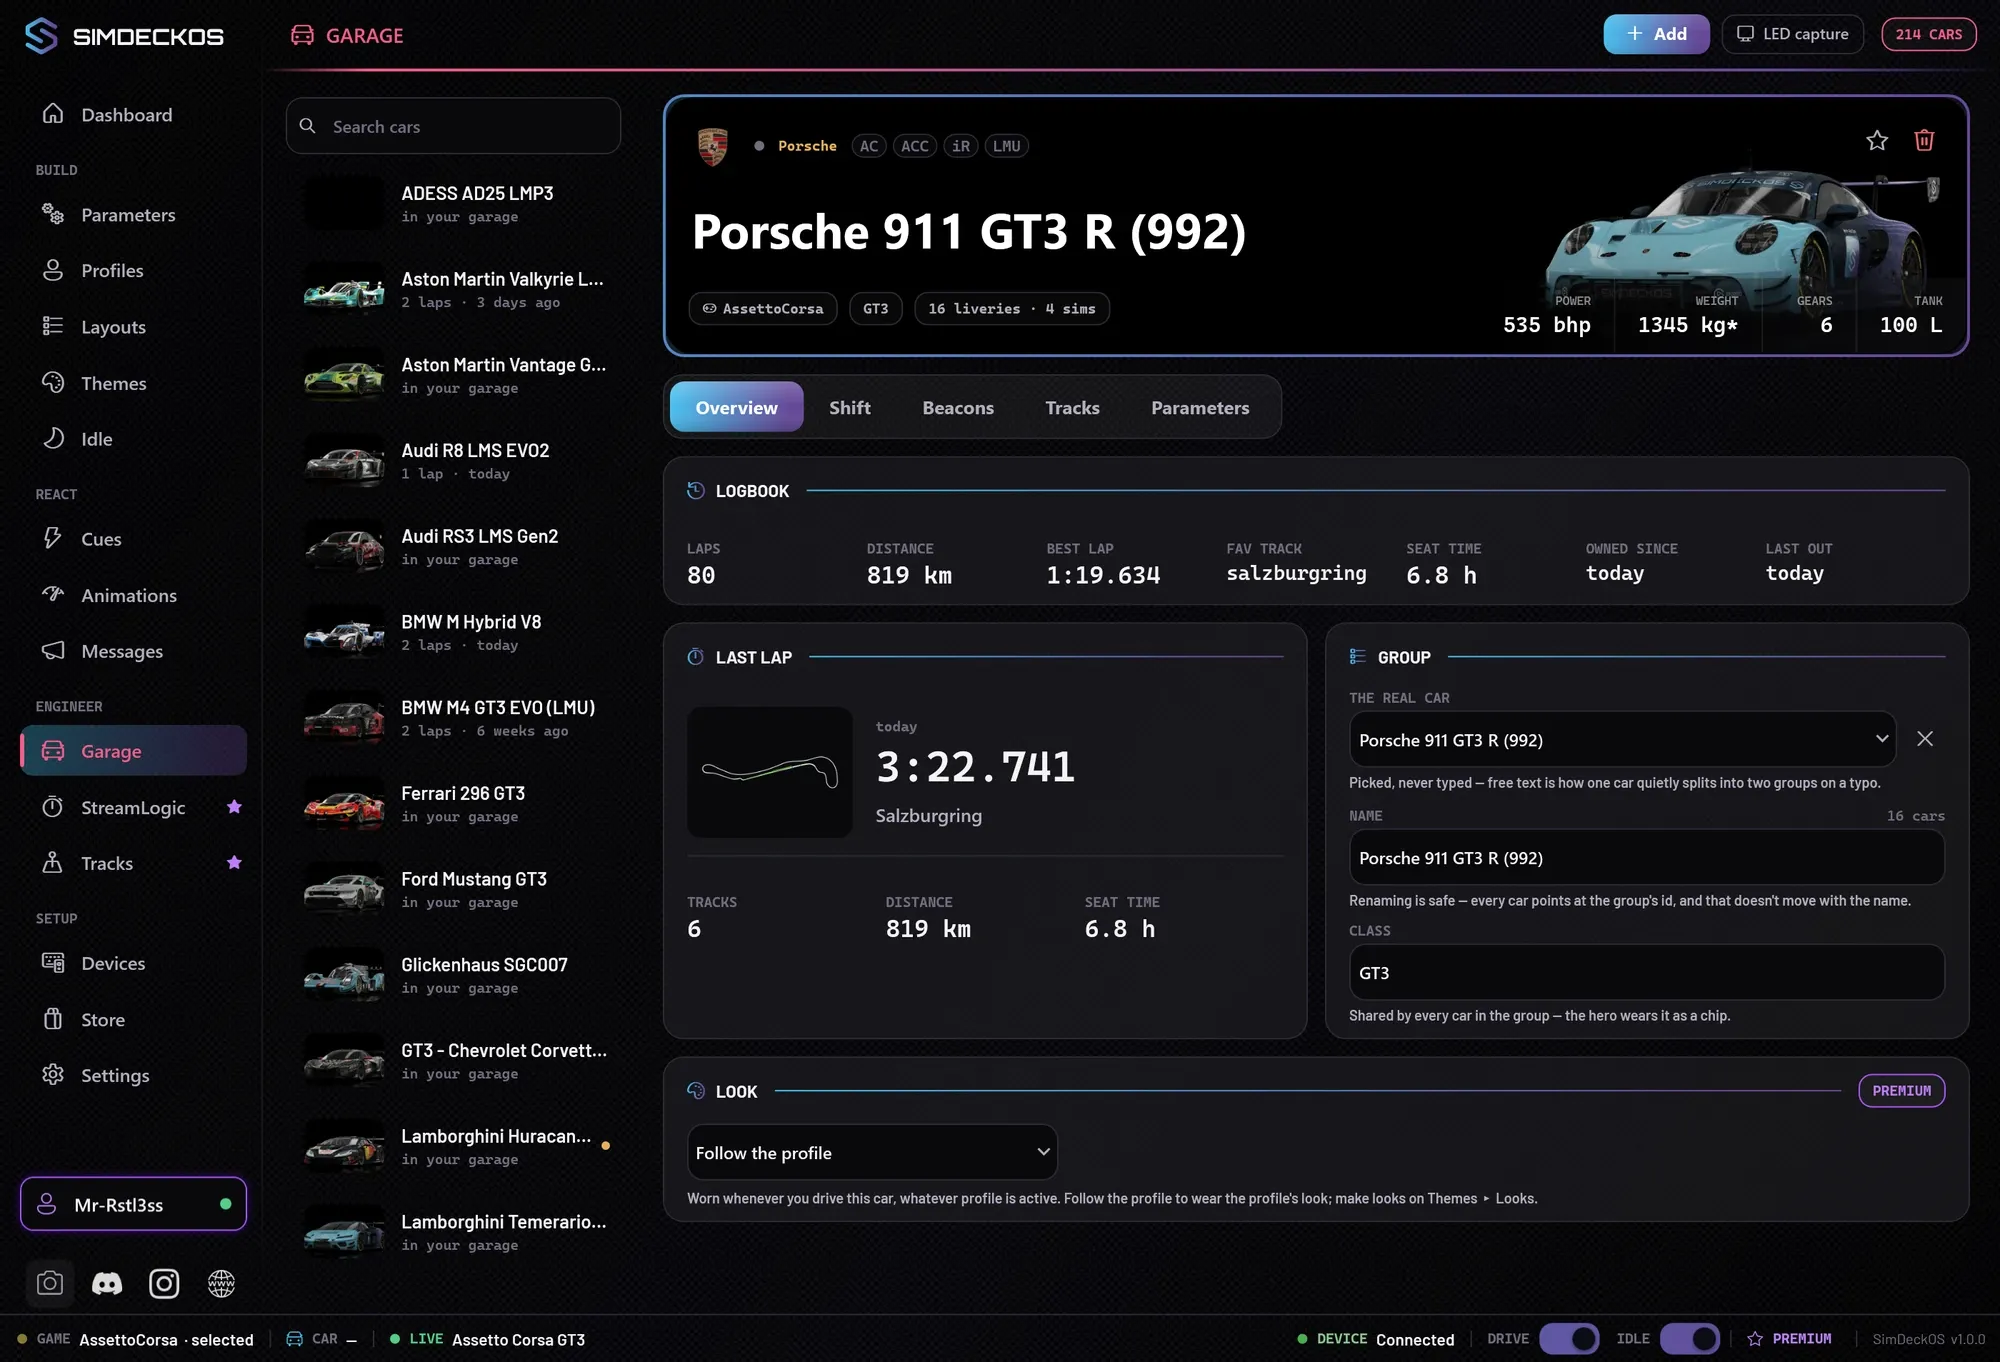Select the Ferrari 296 GT3 car row
This screenshot has height=1362, width=2000.
point(454,804)
